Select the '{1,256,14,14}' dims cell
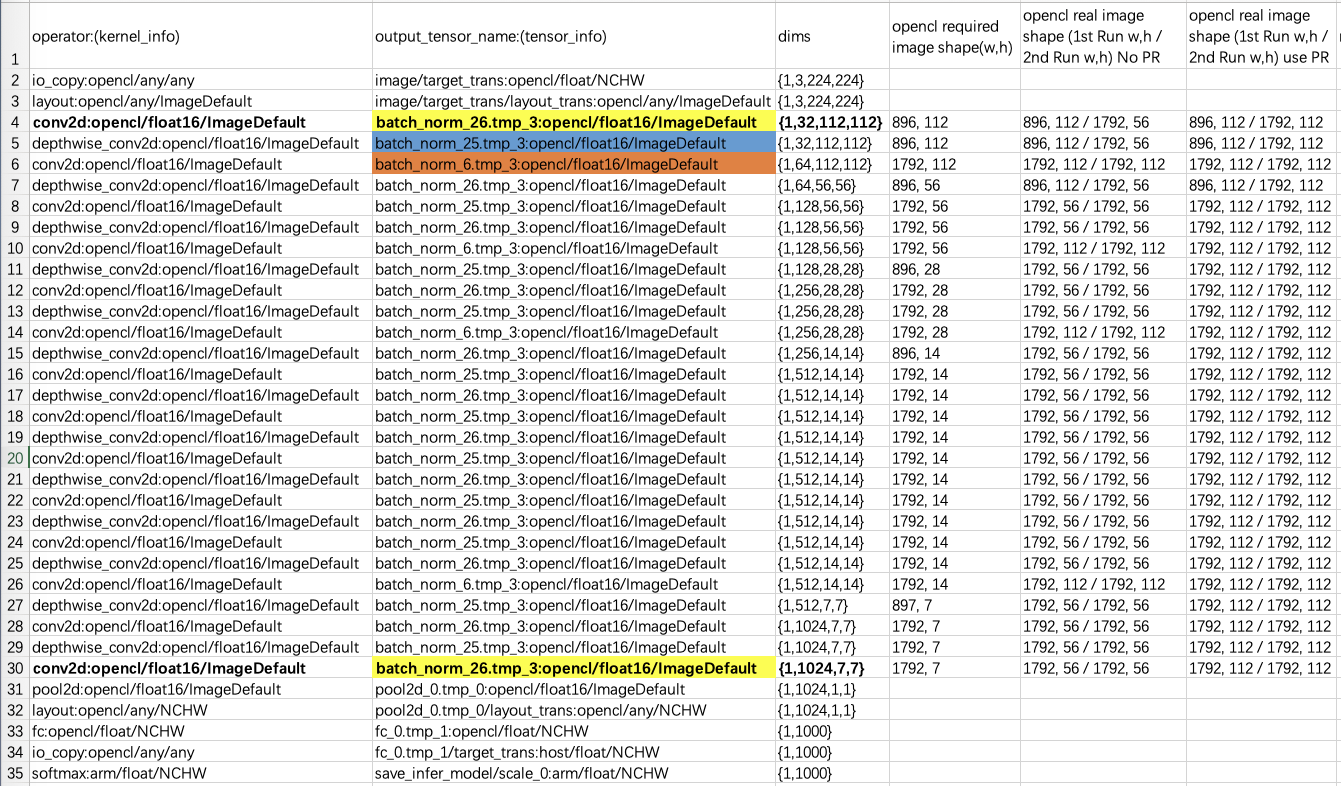The height and width of the screenshot is (786, 1341). pyautogui.click(x=832, y=353)
